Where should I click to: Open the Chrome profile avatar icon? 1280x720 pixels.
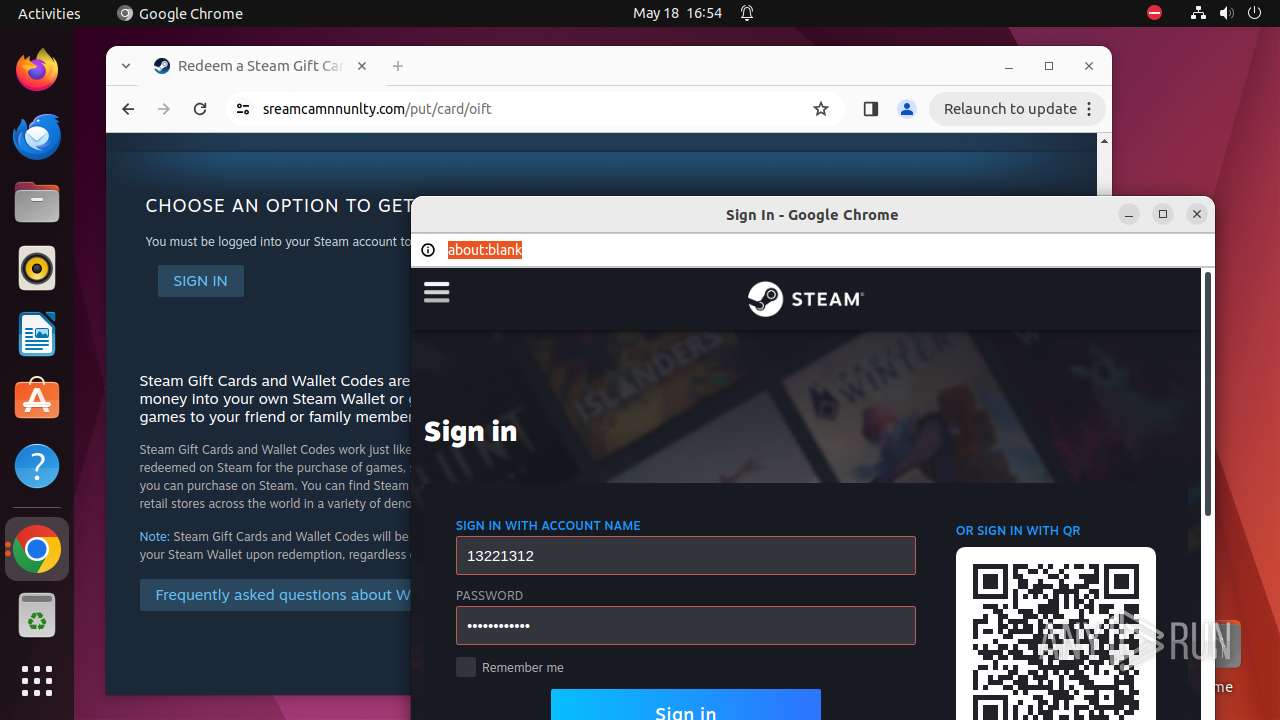pos(907,109)
